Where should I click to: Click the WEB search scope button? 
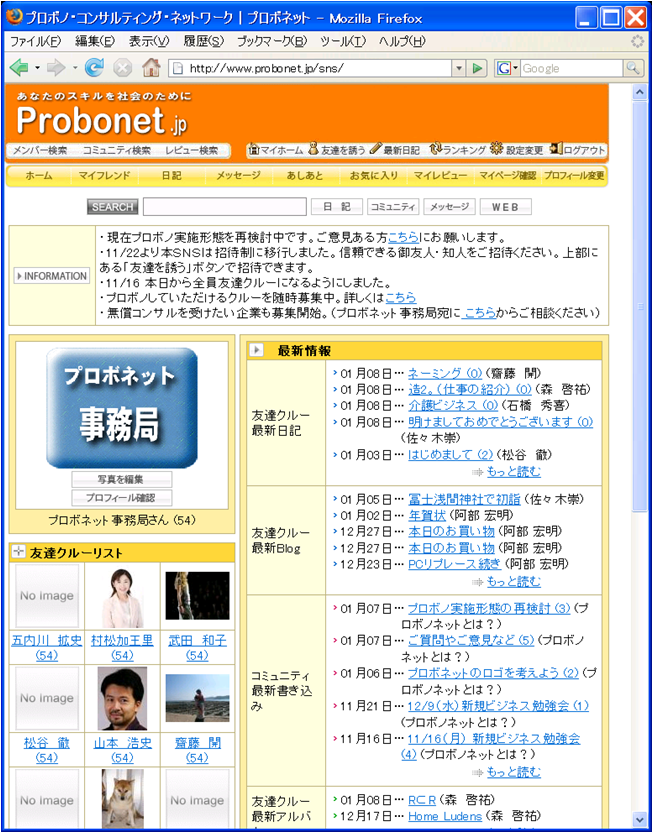pos(505,207)
